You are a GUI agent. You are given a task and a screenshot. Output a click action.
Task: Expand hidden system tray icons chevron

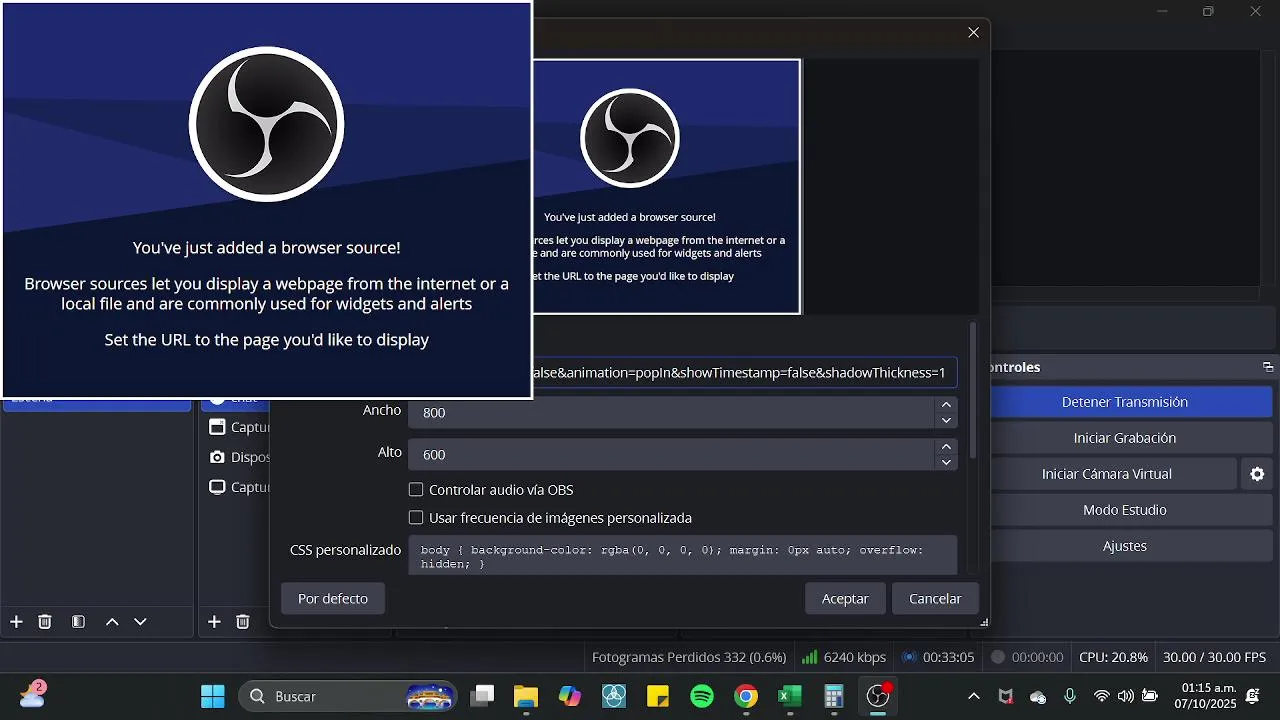(x=974, y=696)
